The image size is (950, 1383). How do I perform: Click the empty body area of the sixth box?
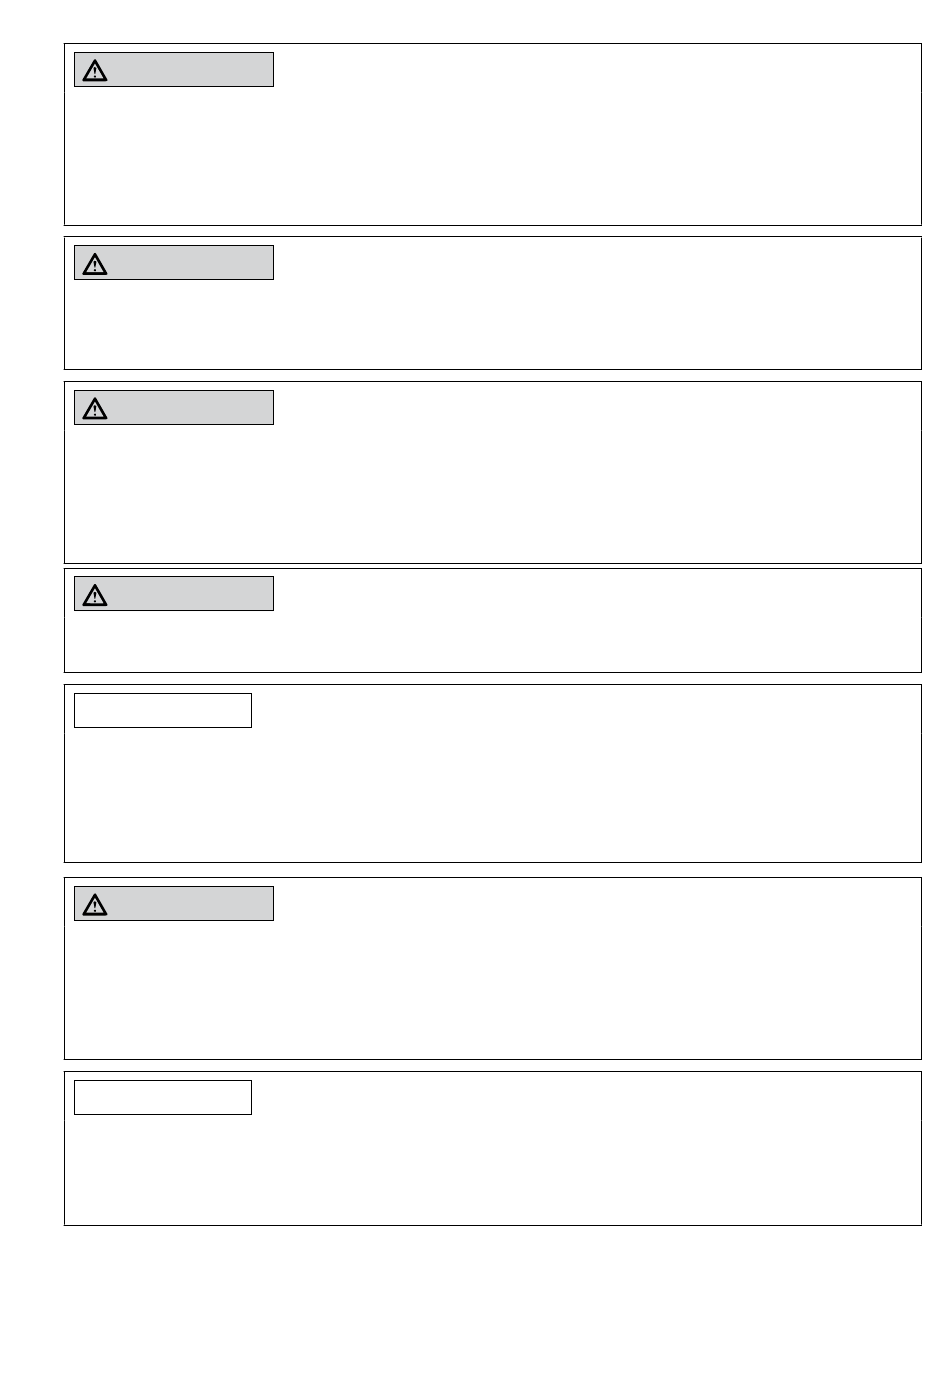(x=493, y=988)
